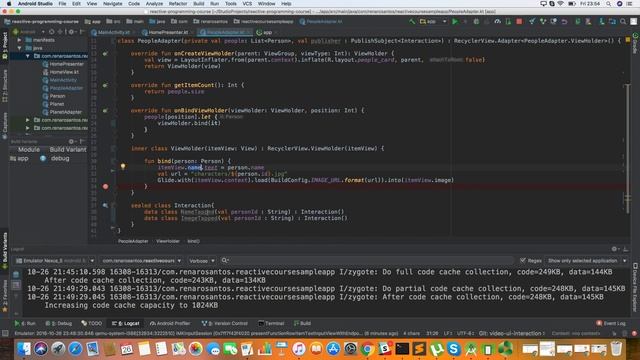Click the Favorites side panel tab
Image resolution: width=640 pixels, height=360 pixels.
[x=4, y=296]
